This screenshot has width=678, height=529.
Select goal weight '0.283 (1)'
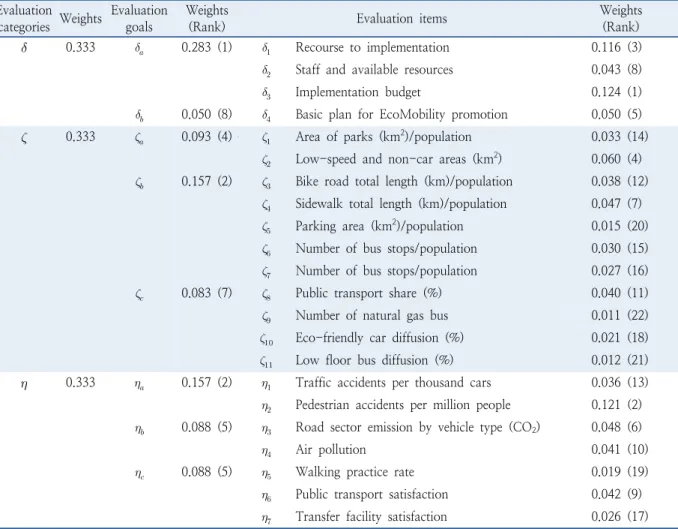[x=207, y=47]
